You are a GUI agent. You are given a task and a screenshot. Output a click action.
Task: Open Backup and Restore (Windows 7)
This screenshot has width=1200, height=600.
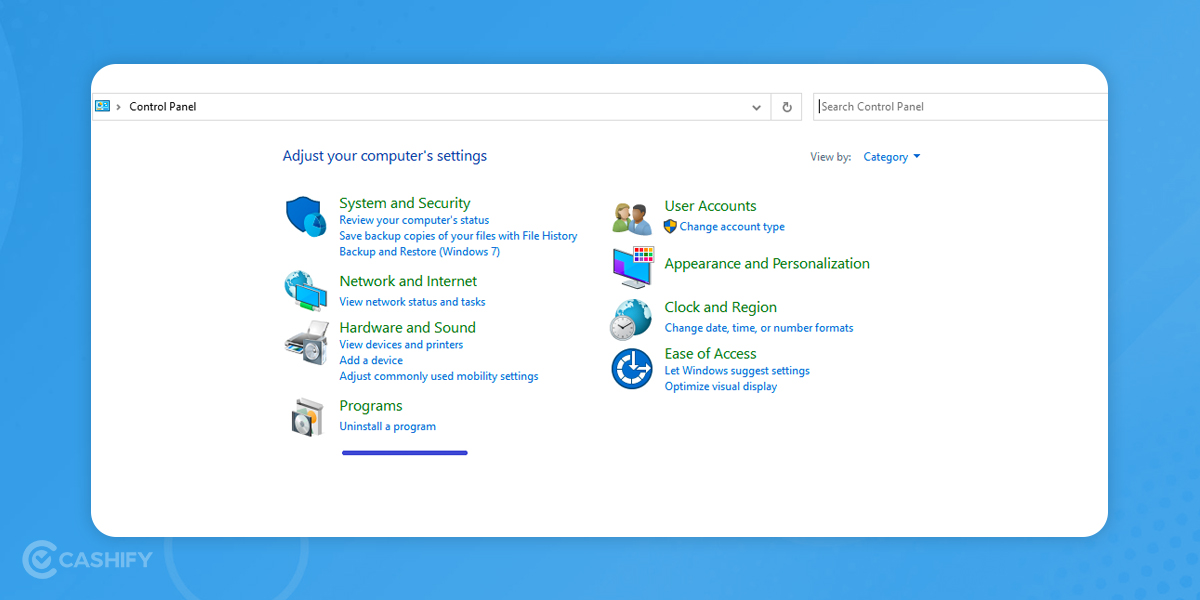pyautogui.click(x=419, y=251)
